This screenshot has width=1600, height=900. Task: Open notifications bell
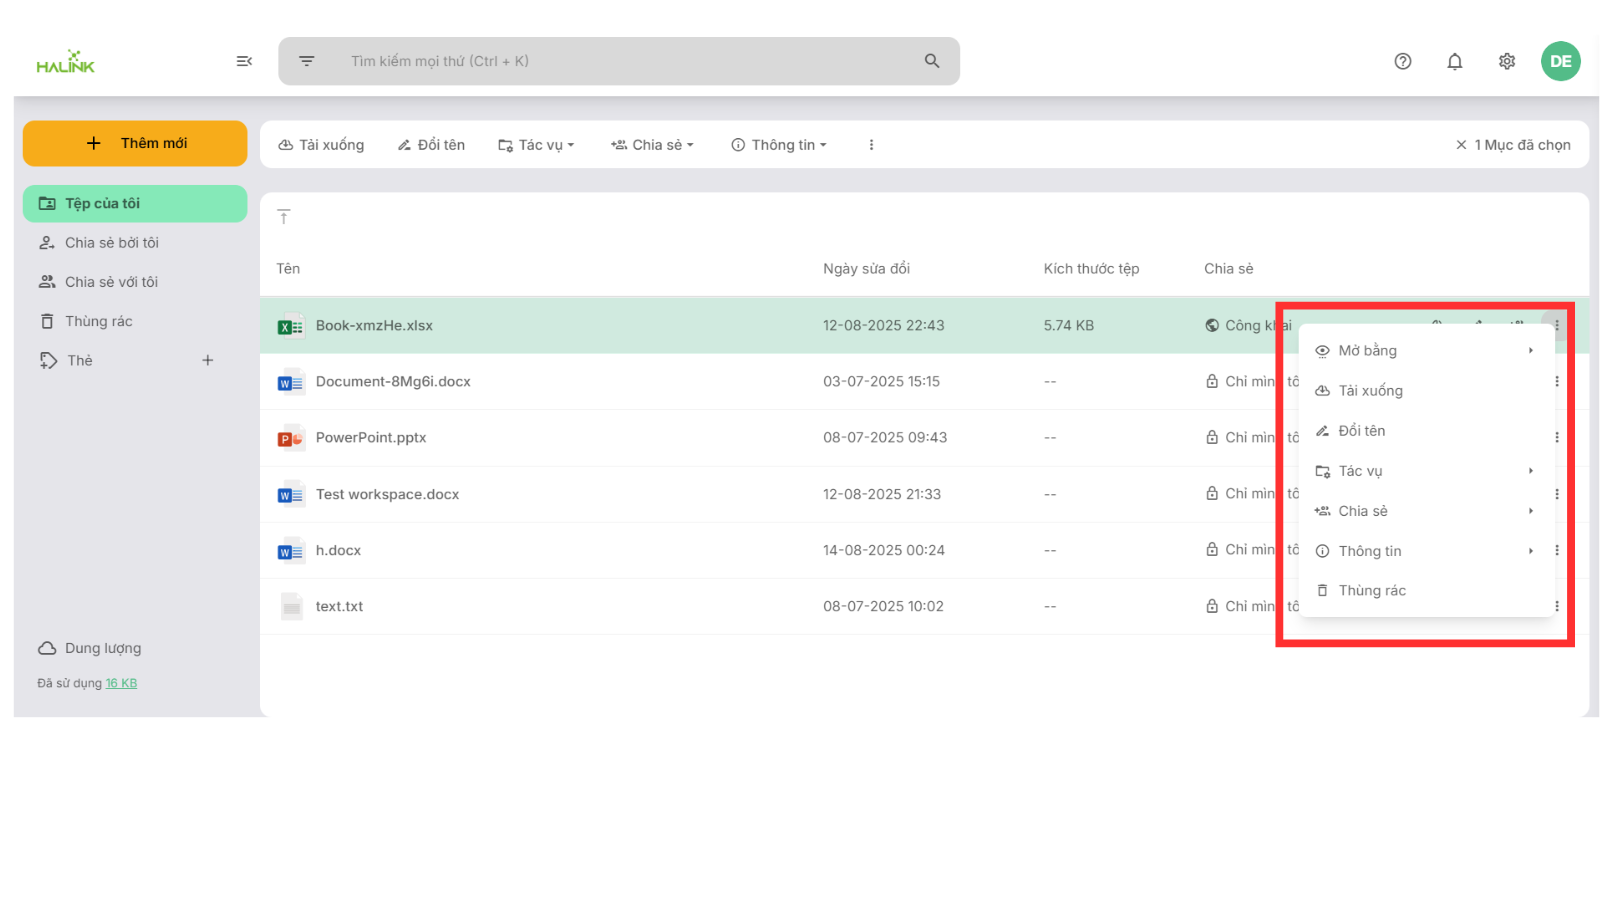(1455, 61)
